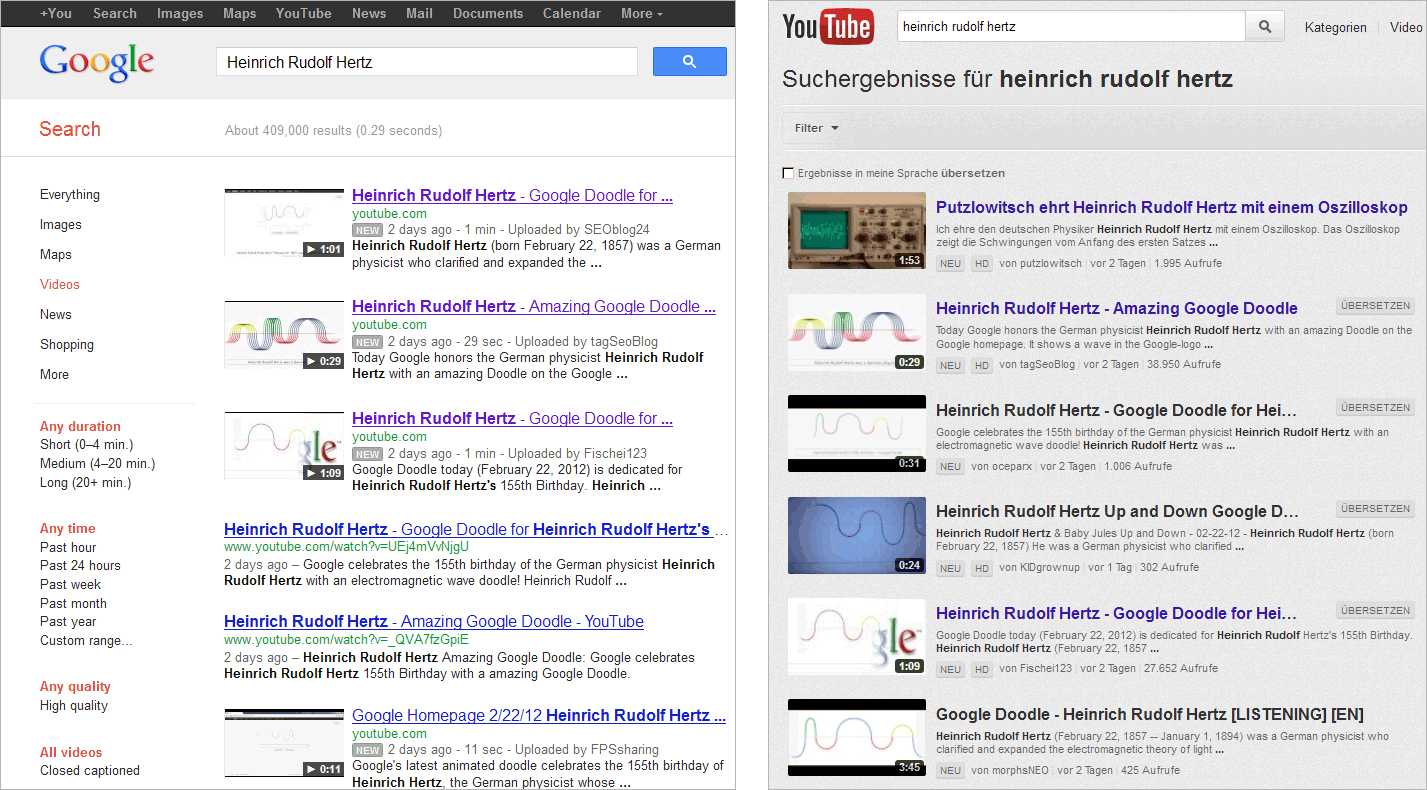Image resolution: width=1427 pixels, height=790 pixels.
Task: Filter results to 'Past week'
Action: (x=71, y=584)
